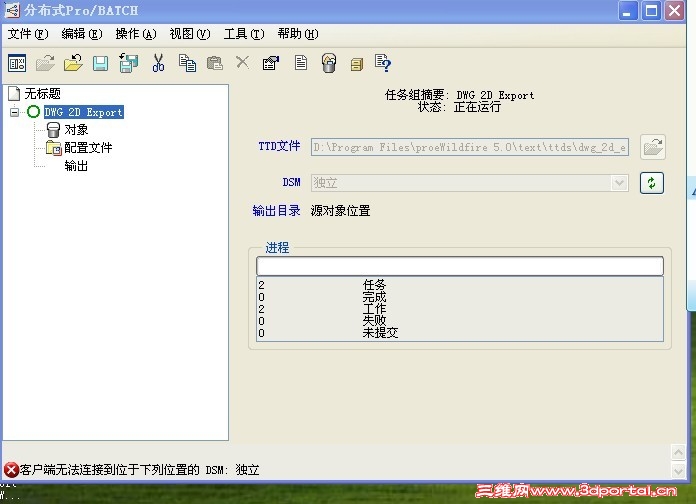Screen dimensions: 696x504
Task: Click the DSM 独立 combo box
Action: [x=470, y=183]
